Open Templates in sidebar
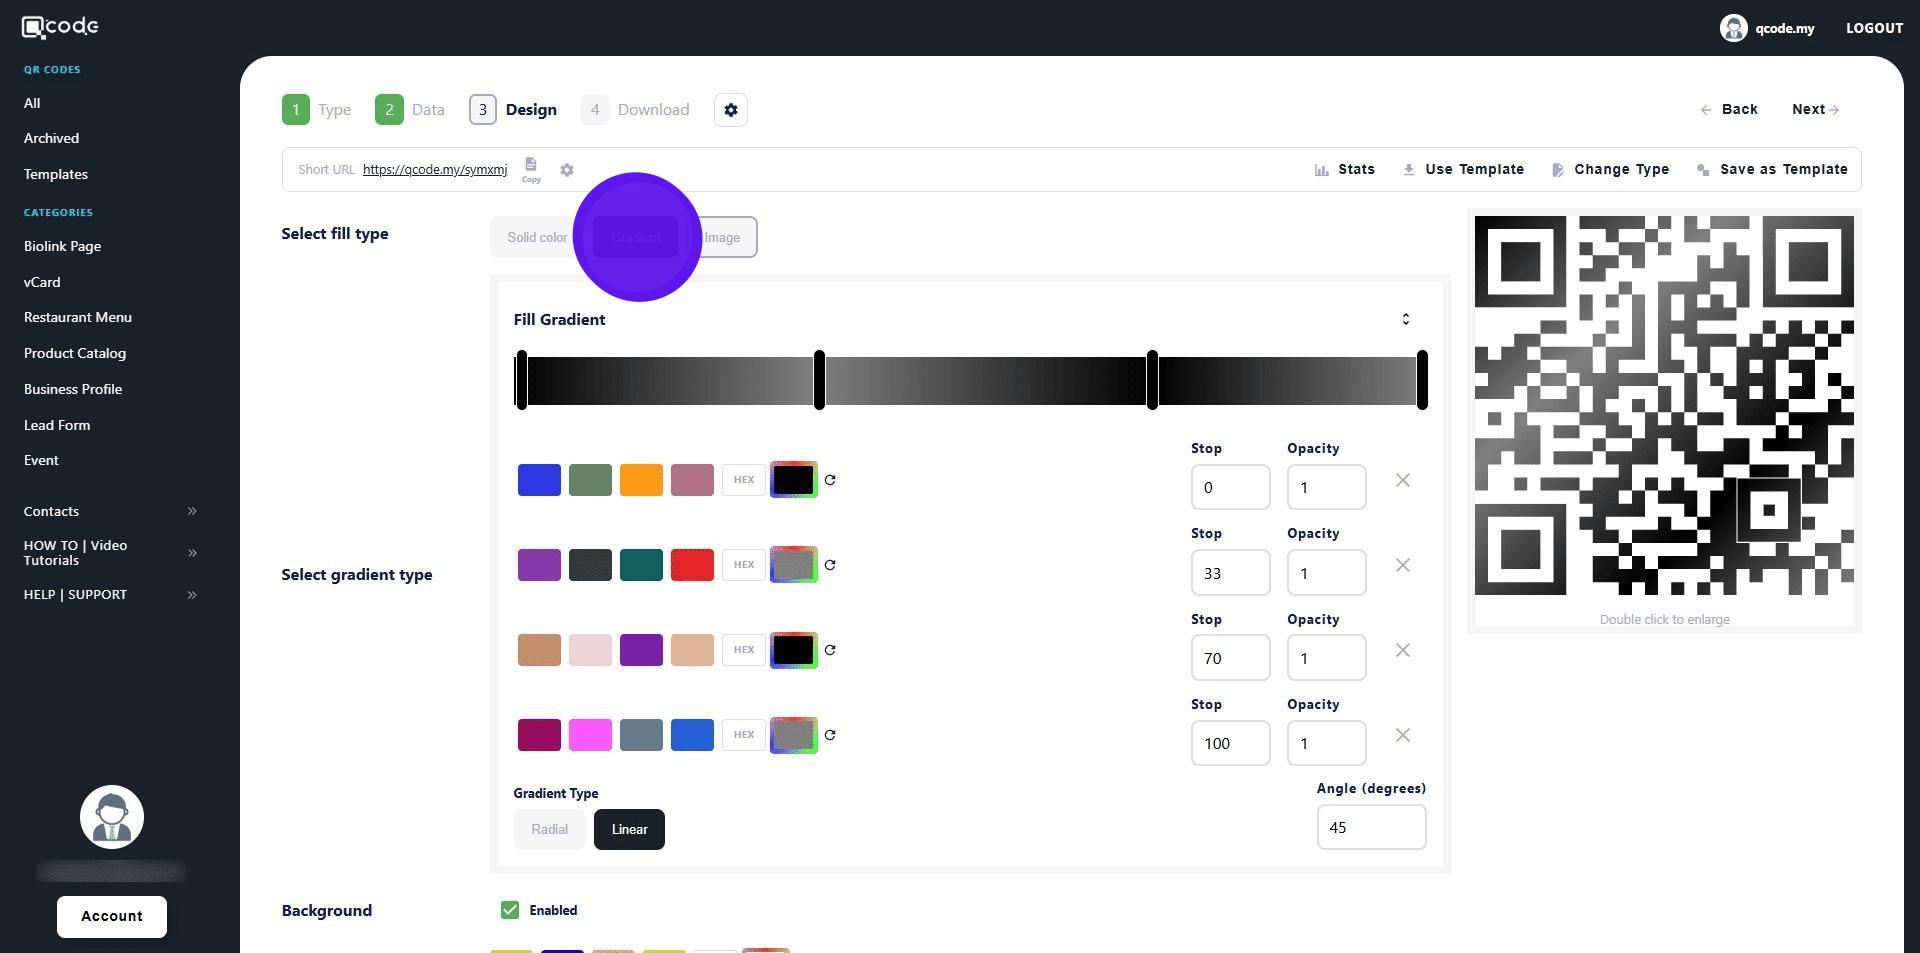This screenshot has height=953, width=1920. tap(56, 174)
